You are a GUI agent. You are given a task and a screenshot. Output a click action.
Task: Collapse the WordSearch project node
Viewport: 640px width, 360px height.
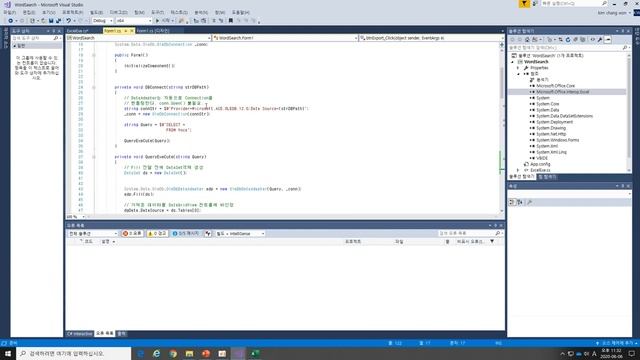coord(513,62)
